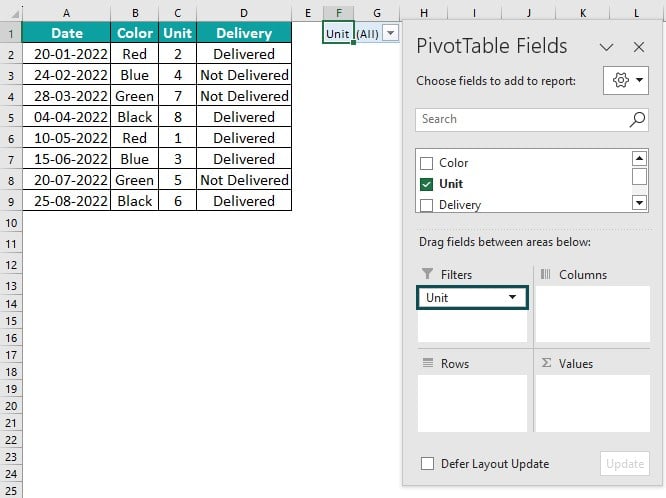The height and width of the screenshot is (498, 666).
Task: Click the field list scrollbar thumb
Action: coord(639,176)
